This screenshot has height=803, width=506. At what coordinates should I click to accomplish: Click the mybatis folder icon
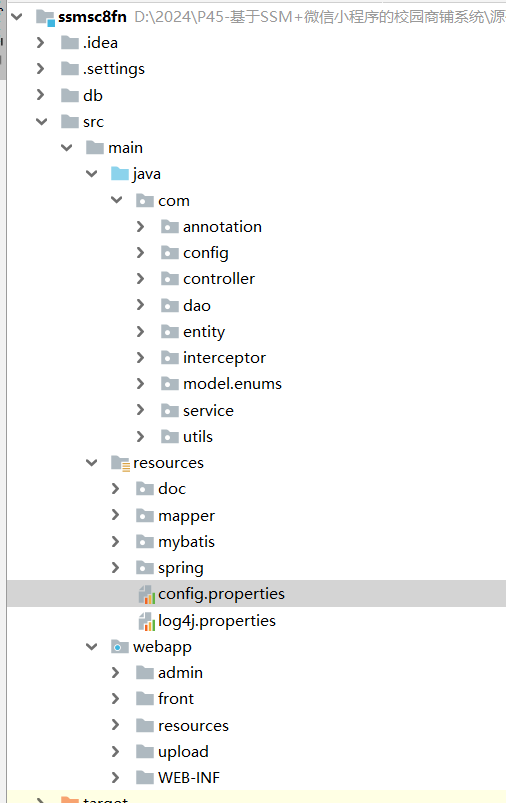[x=145, y=542]
